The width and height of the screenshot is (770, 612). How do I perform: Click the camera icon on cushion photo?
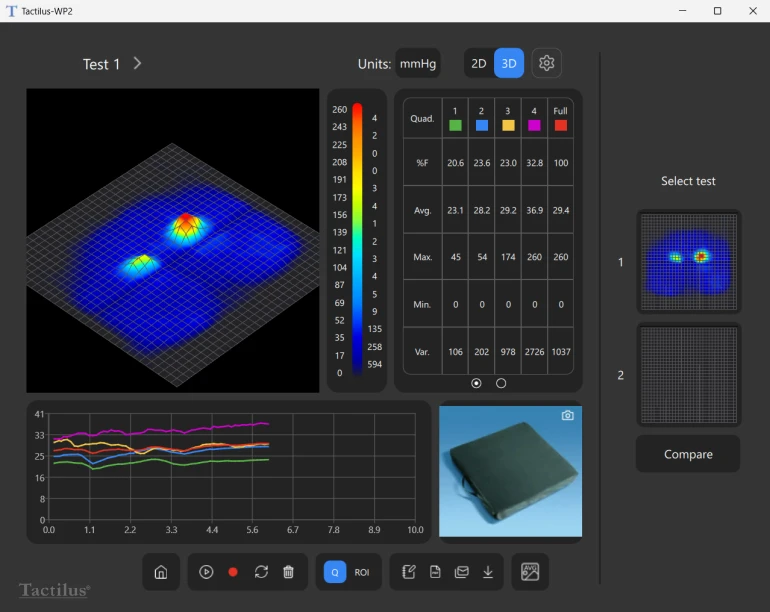[x=568, y=415]
